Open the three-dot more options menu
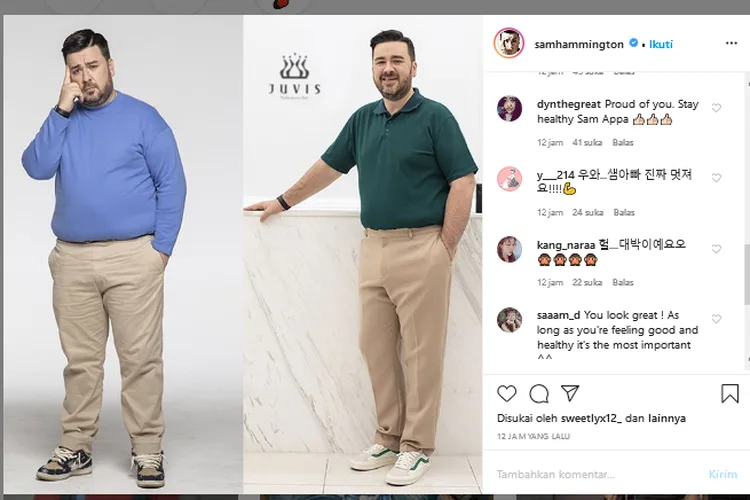This screenshot has width=750, height=500. point(731,44)
